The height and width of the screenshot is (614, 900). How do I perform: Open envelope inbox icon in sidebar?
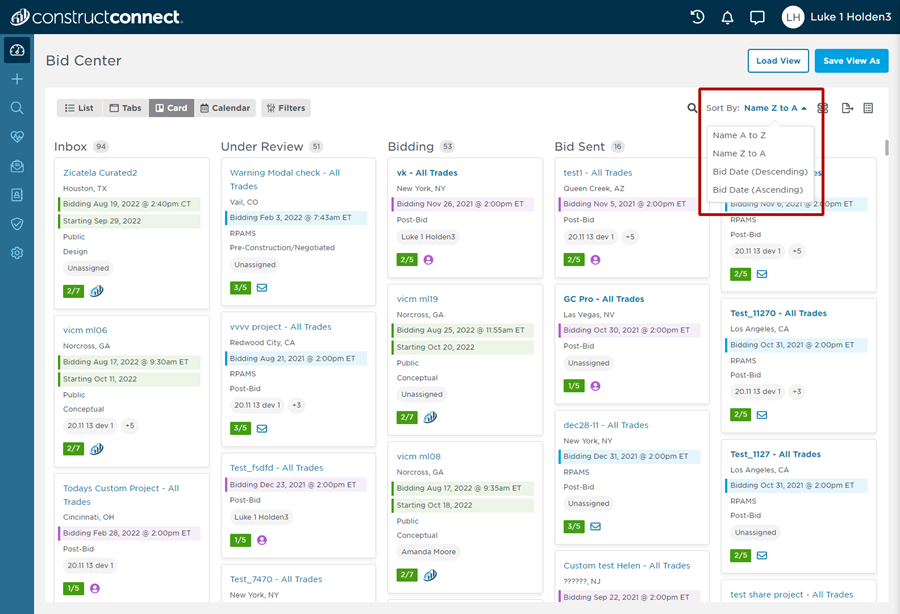click(17, 166)
